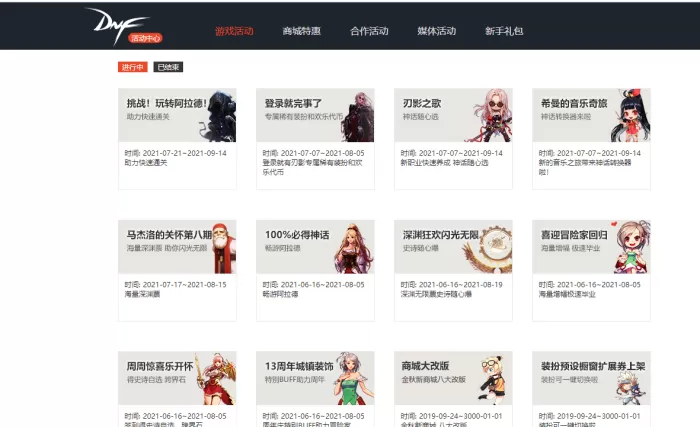Open the 希曼的音乐奇旅 event banner
Image resolution: width=700 pixels, height=427 pixels.
click(x=592, y=115)
